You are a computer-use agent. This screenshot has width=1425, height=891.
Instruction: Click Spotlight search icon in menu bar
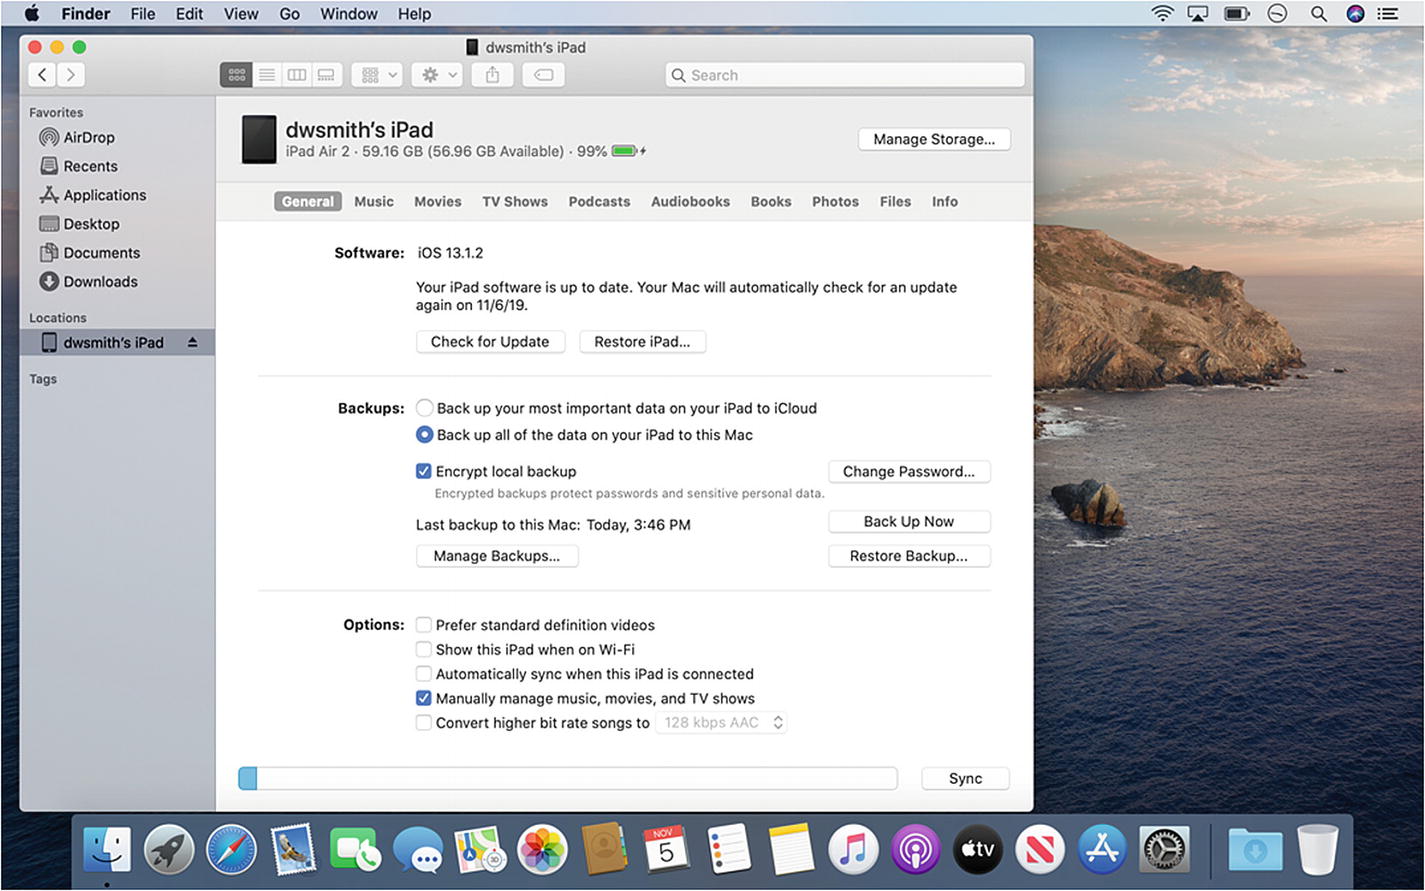coord(1318,14)
